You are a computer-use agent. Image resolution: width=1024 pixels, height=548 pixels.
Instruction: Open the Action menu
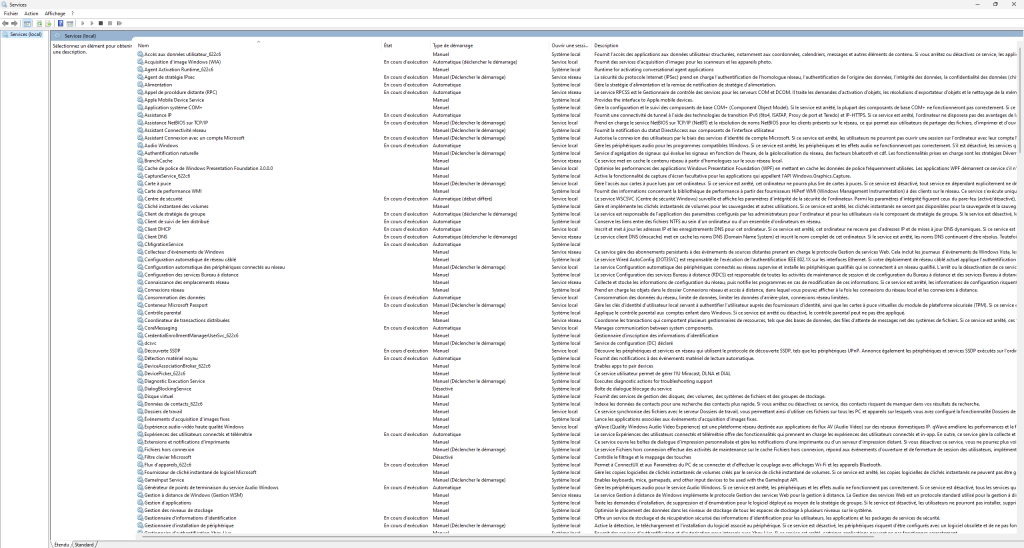tap(31, 14)
